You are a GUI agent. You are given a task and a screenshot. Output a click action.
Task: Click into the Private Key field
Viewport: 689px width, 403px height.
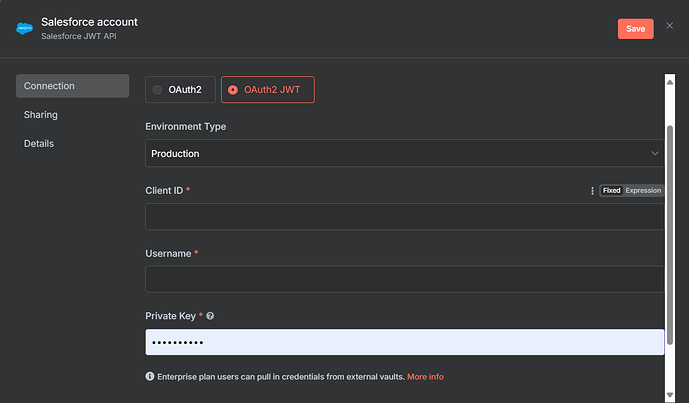coord(405,342)
